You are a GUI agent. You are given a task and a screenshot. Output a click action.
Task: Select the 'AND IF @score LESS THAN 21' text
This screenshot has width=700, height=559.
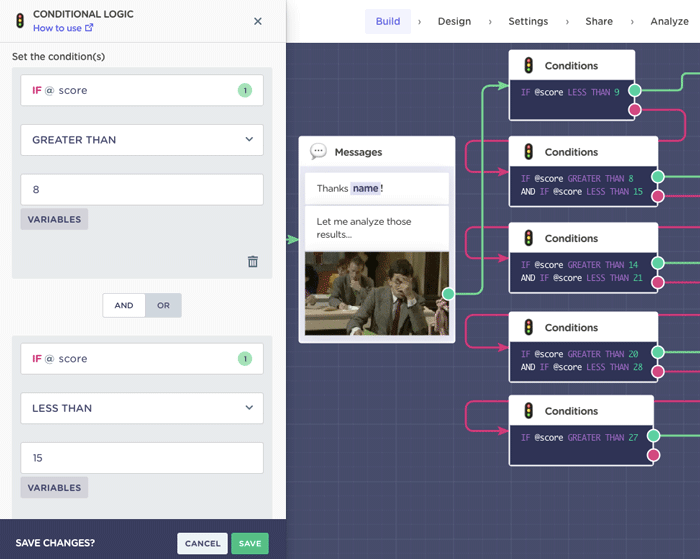pos(582,278)
